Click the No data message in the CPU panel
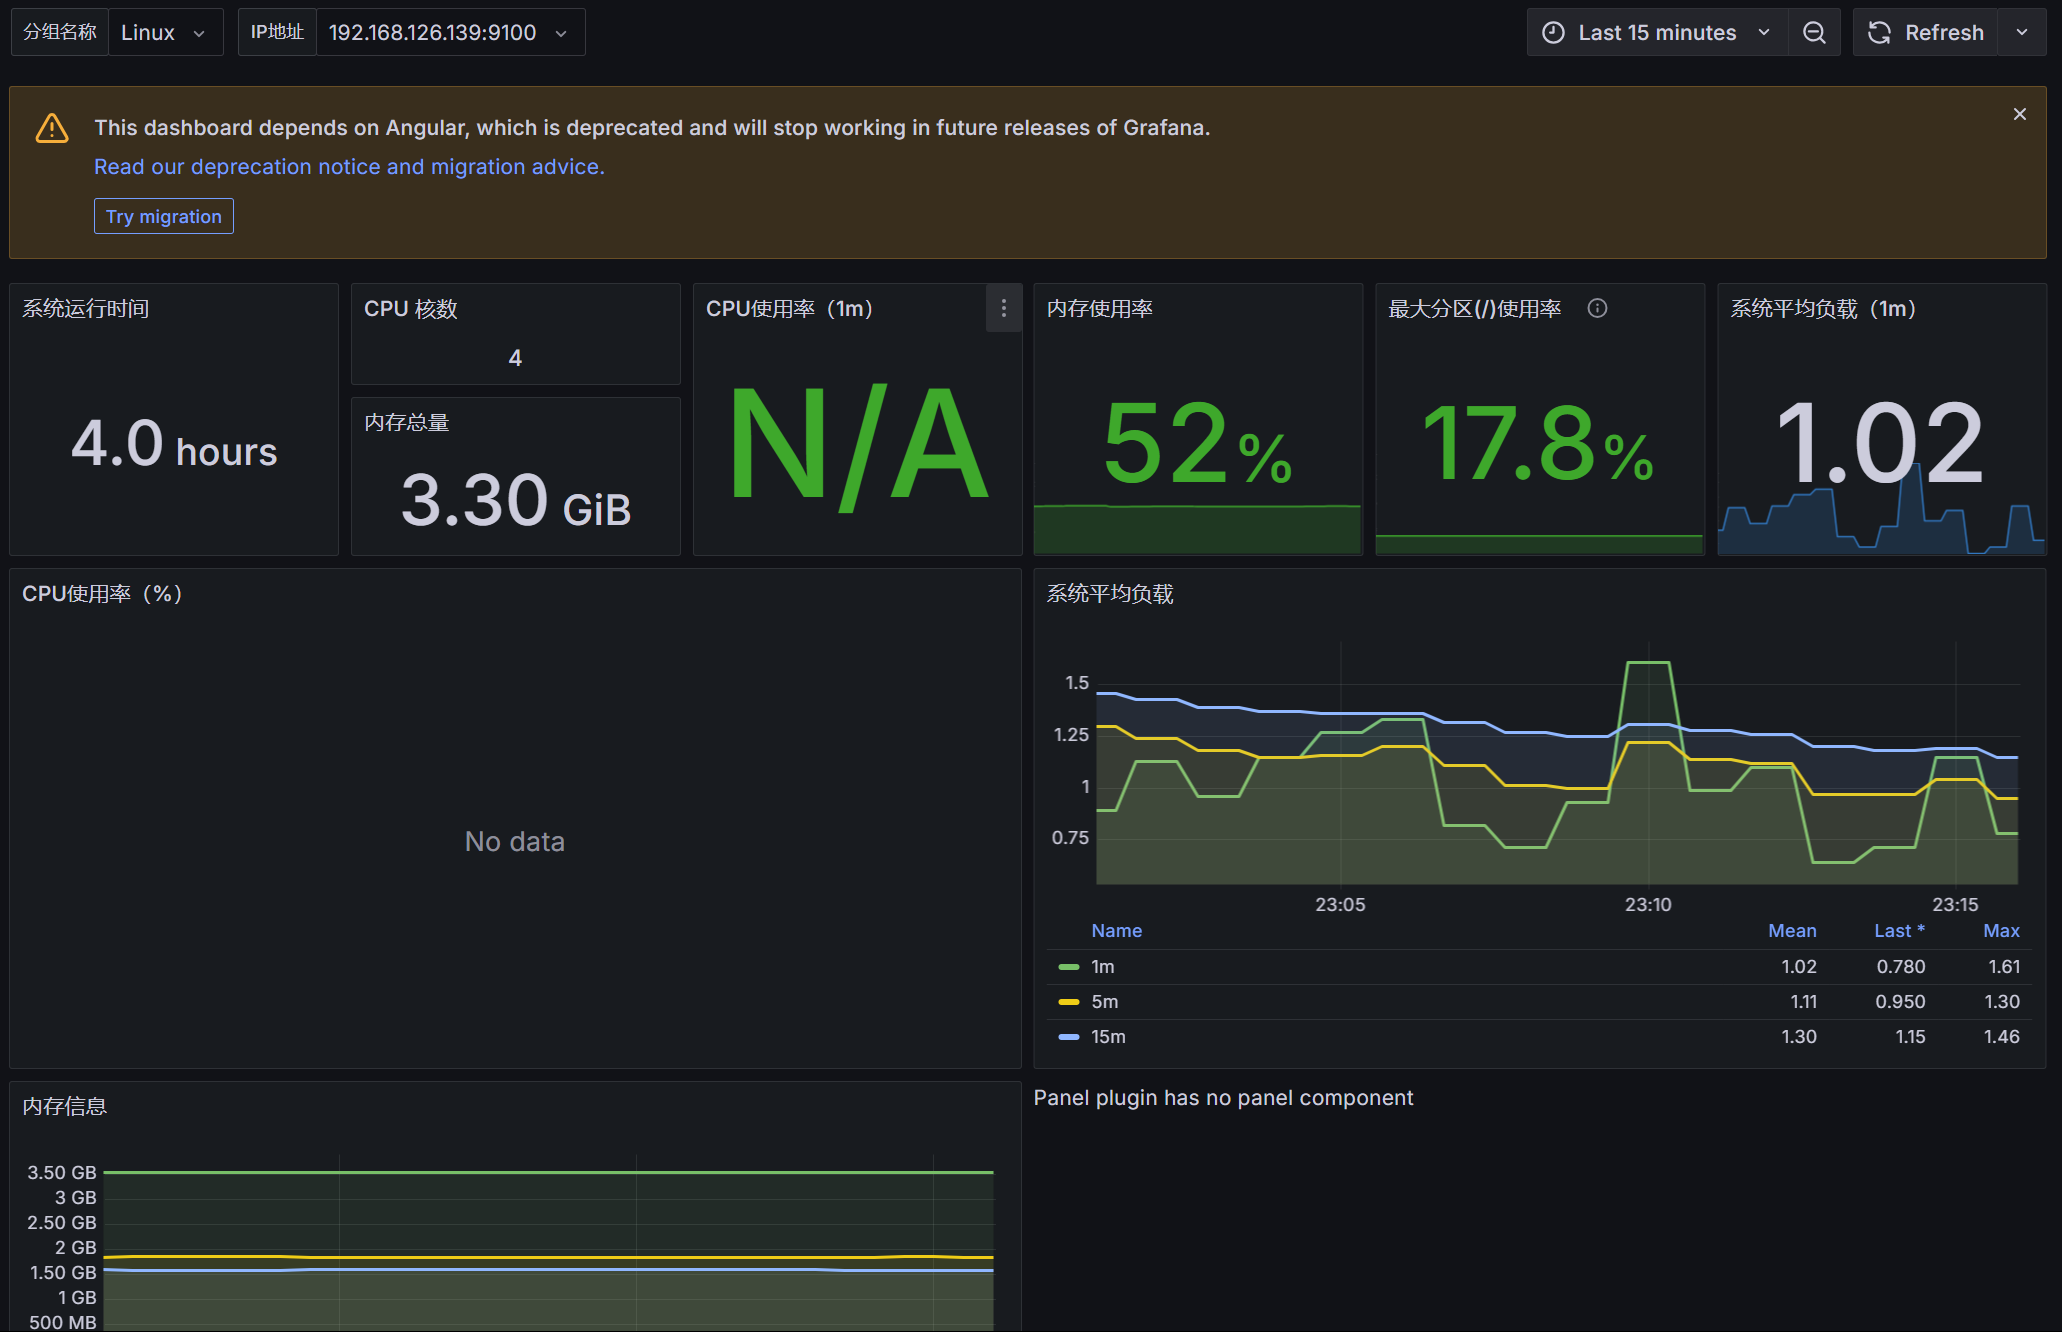This screenshot has height=1332, width=2062. point(515,842)
